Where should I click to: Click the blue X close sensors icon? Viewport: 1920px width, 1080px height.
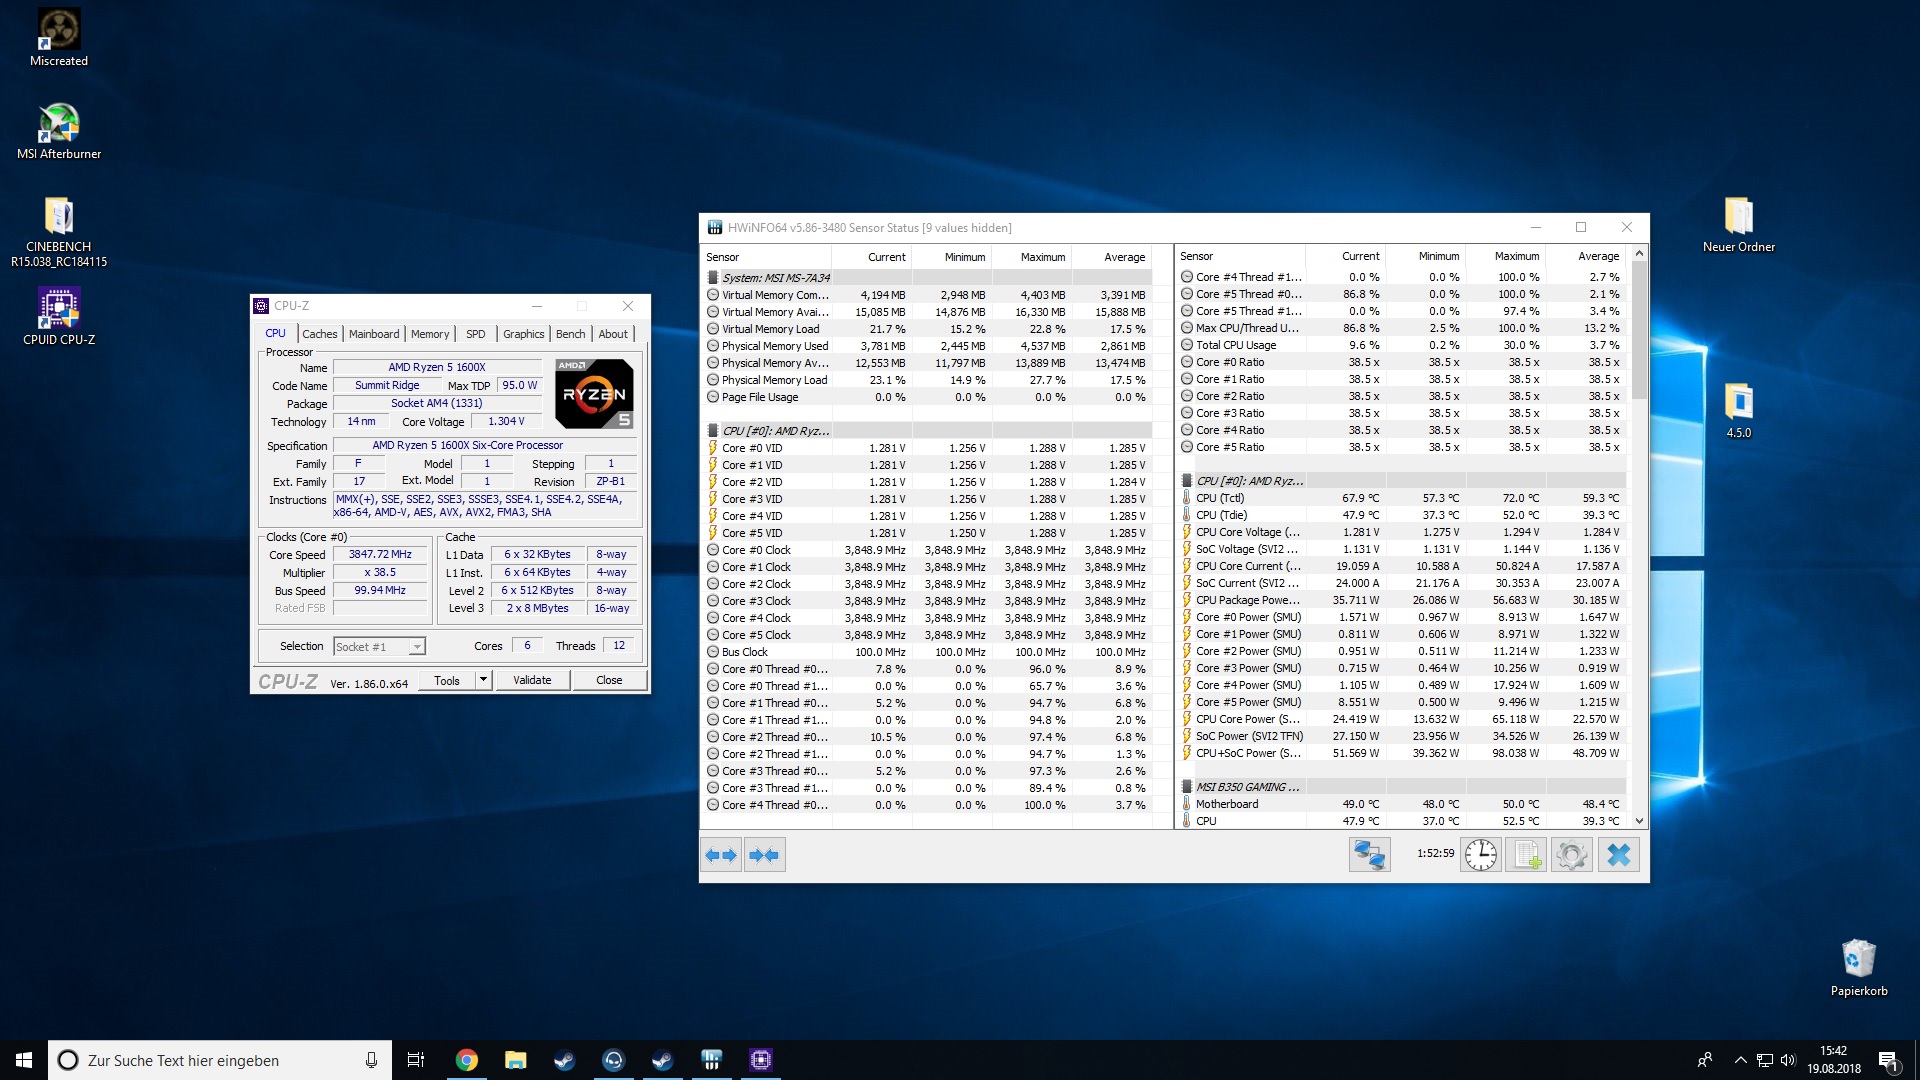tap(1618, 855)
